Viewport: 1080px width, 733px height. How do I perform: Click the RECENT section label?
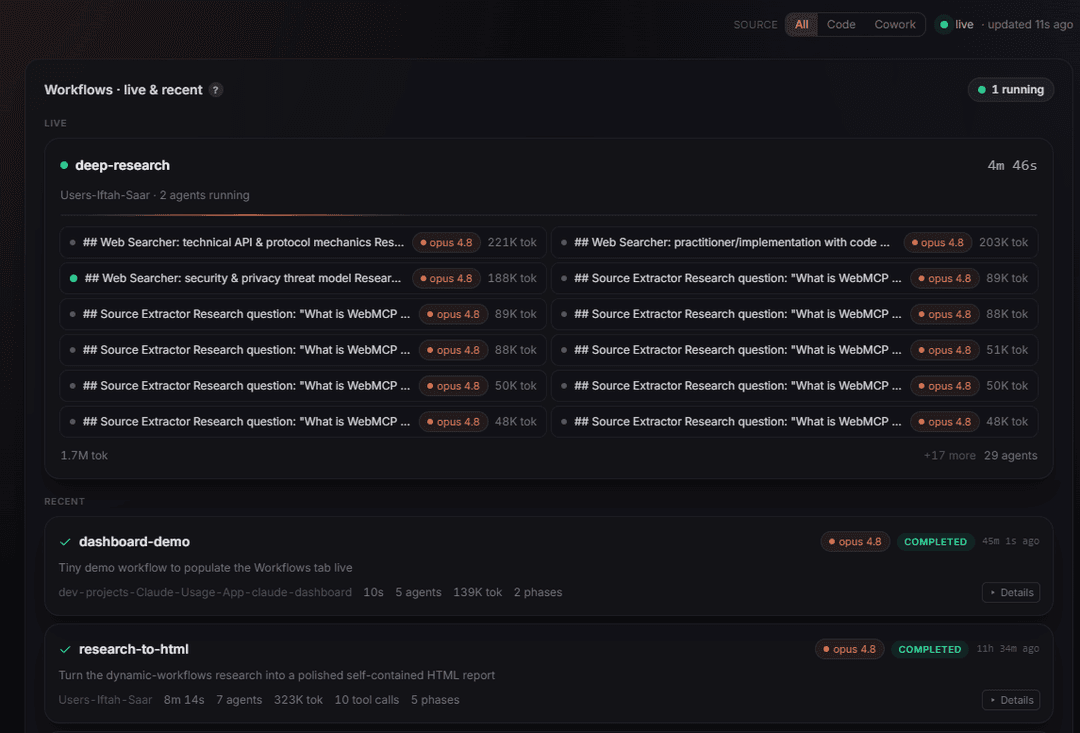click(64, 502)
